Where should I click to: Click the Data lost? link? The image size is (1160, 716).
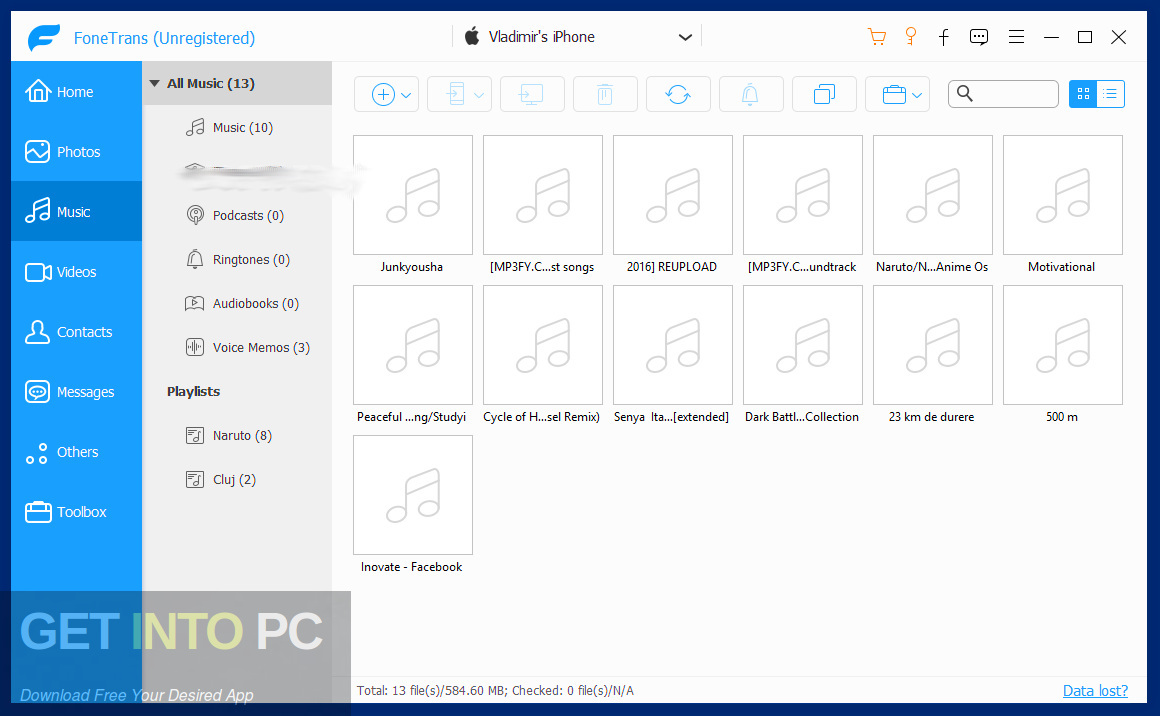tap(1095, 691)
